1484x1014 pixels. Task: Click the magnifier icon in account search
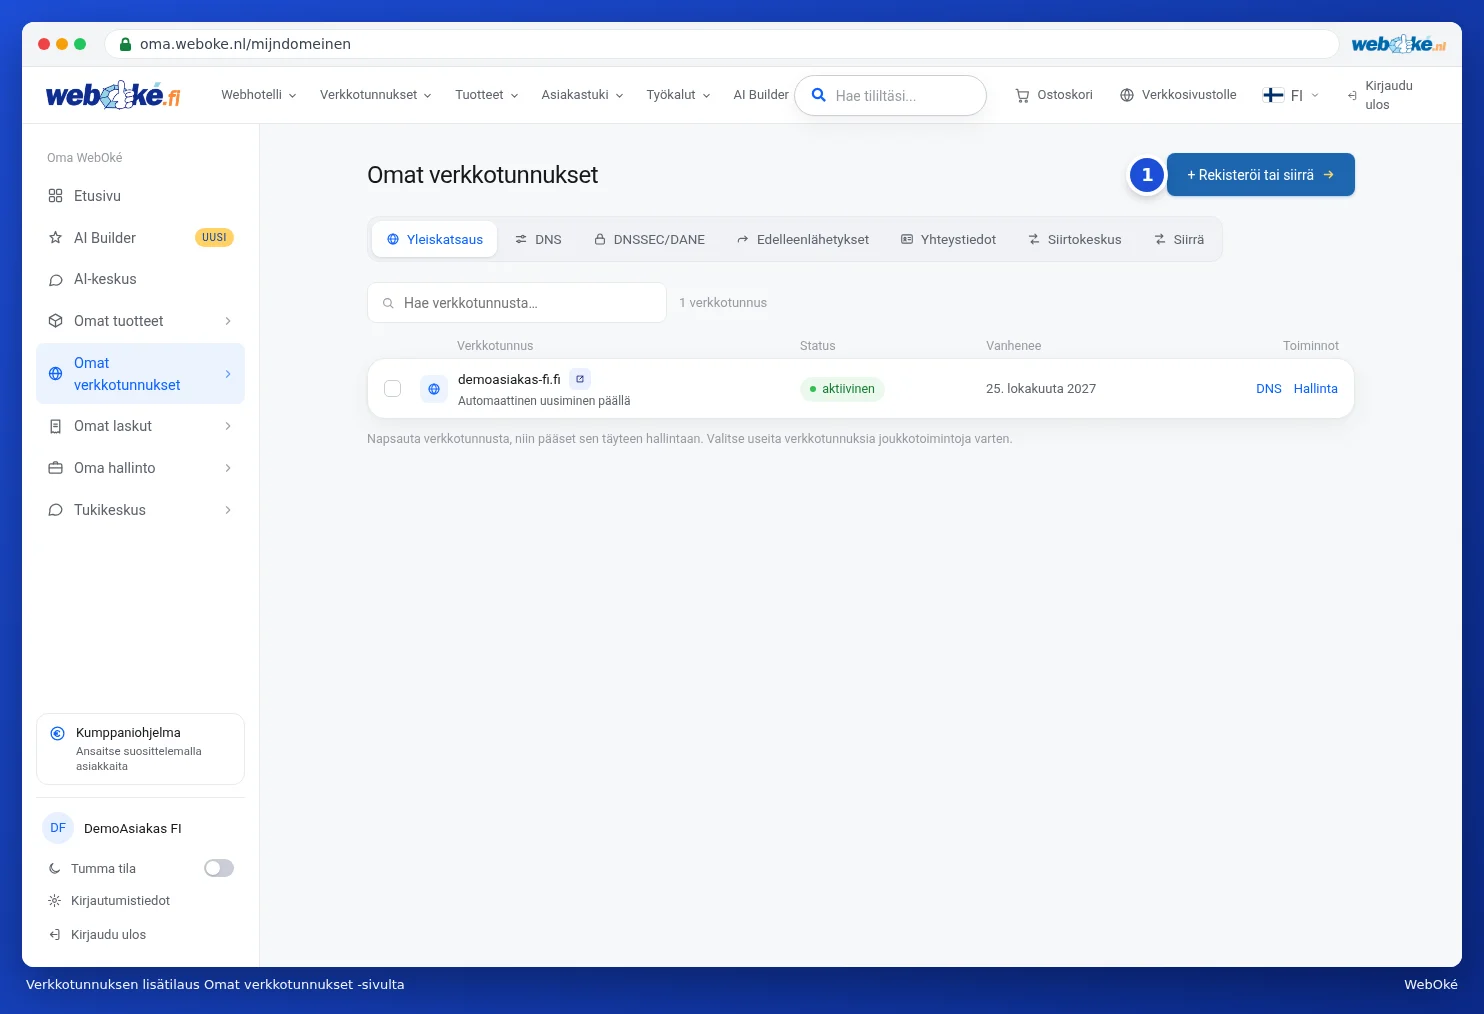(x=818, y=95)
